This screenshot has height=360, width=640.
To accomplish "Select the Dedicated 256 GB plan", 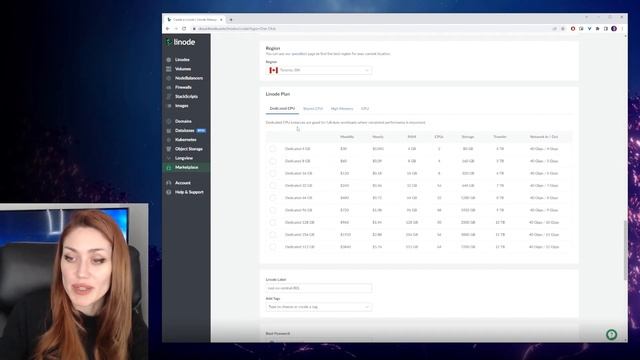I will pos(272,235).
